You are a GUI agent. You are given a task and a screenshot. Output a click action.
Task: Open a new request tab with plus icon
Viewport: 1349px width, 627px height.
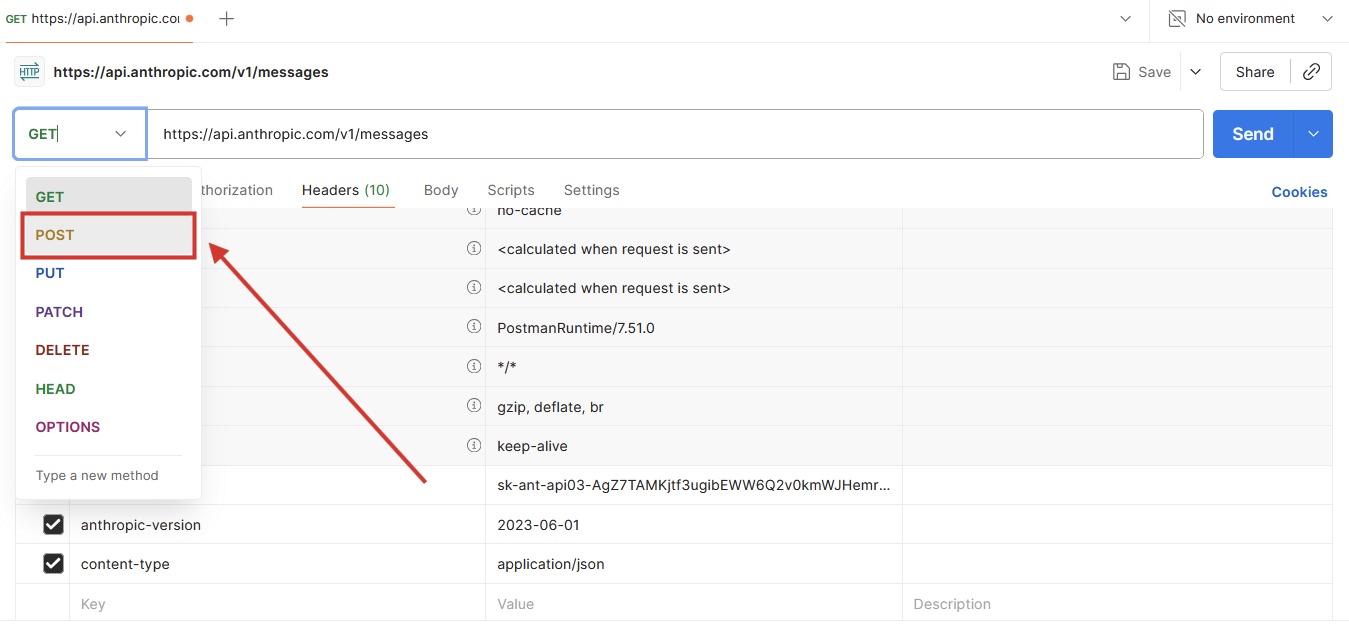226,18
